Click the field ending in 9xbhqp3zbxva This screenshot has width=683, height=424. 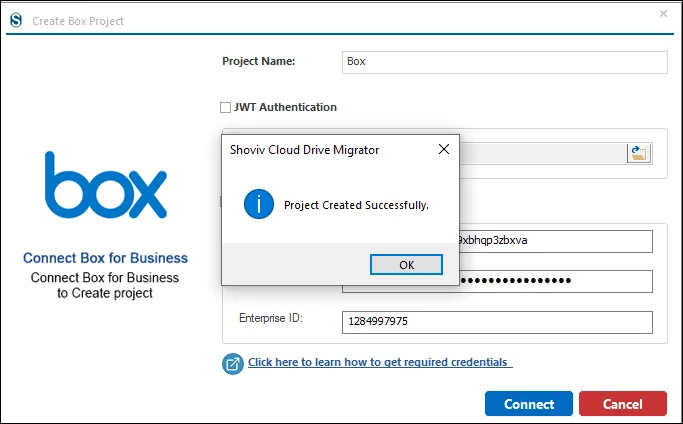pos(556,241)
